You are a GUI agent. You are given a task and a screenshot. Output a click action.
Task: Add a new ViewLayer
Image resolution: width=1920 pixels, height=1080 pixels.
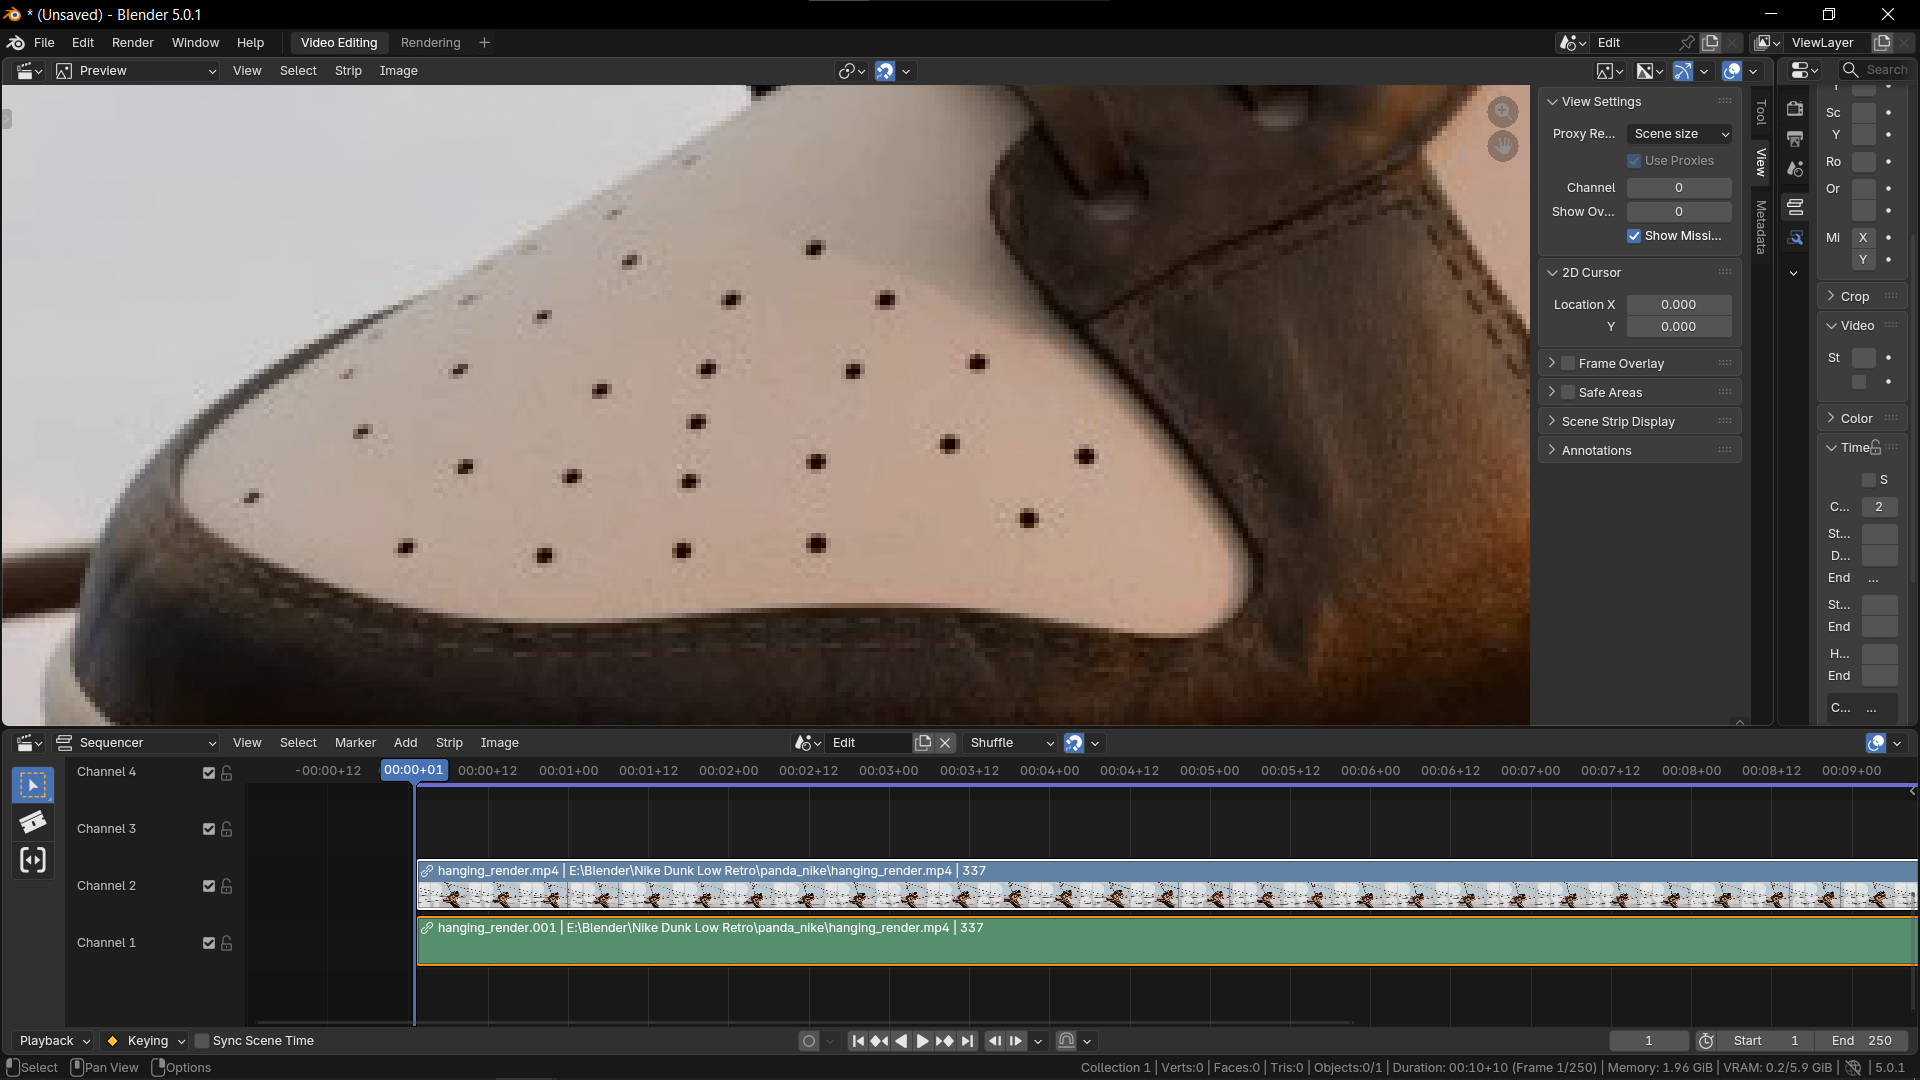click(x=1882, y=43)
